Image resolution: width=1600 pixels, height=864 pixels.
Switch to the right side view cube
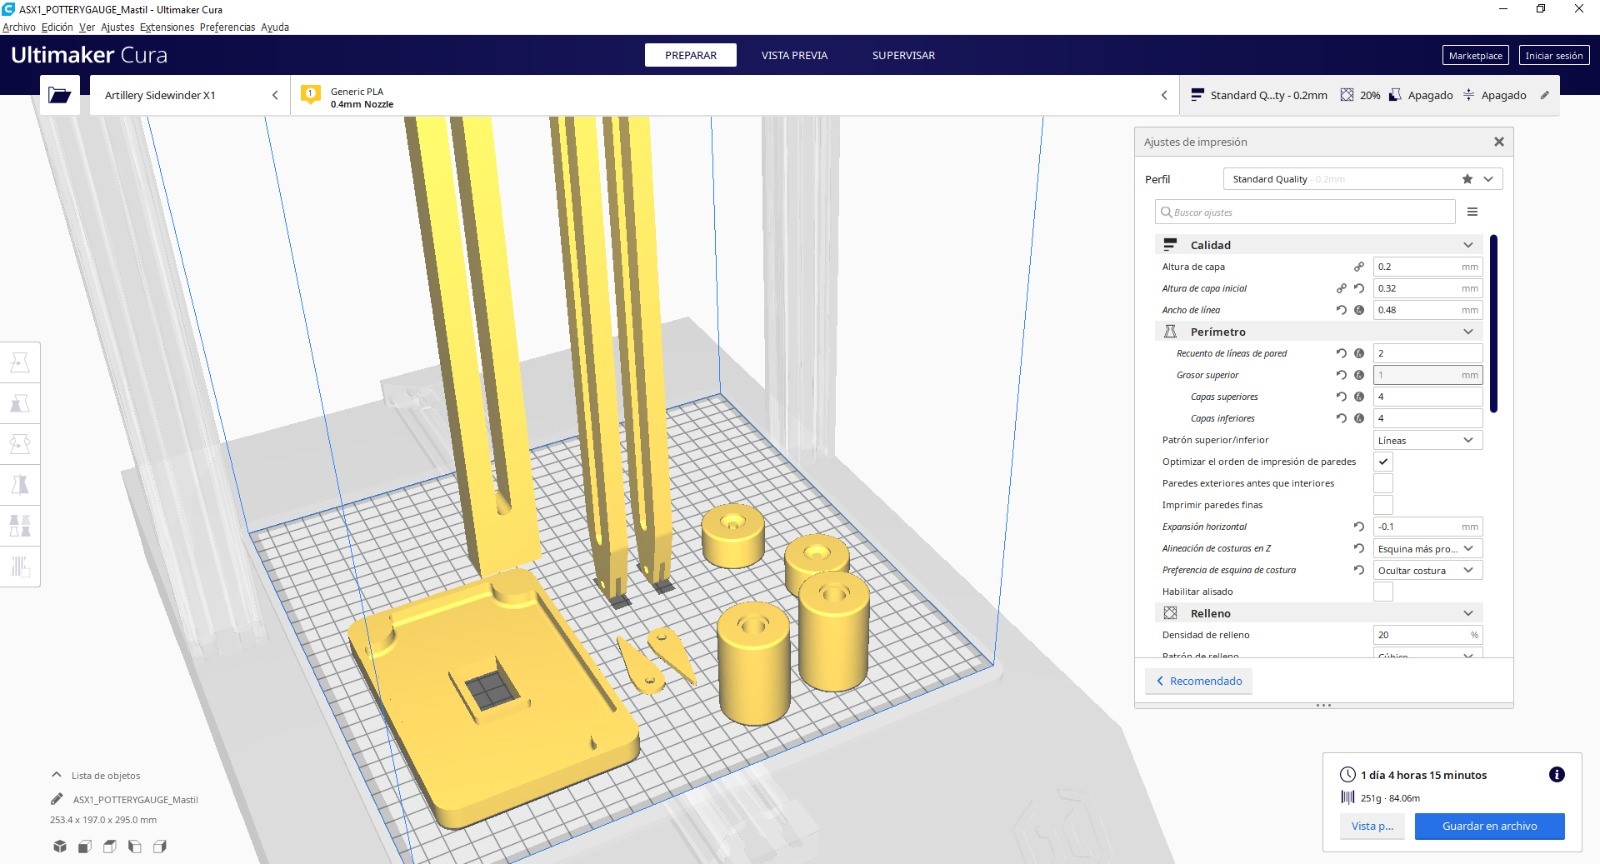tap(160, 846)
